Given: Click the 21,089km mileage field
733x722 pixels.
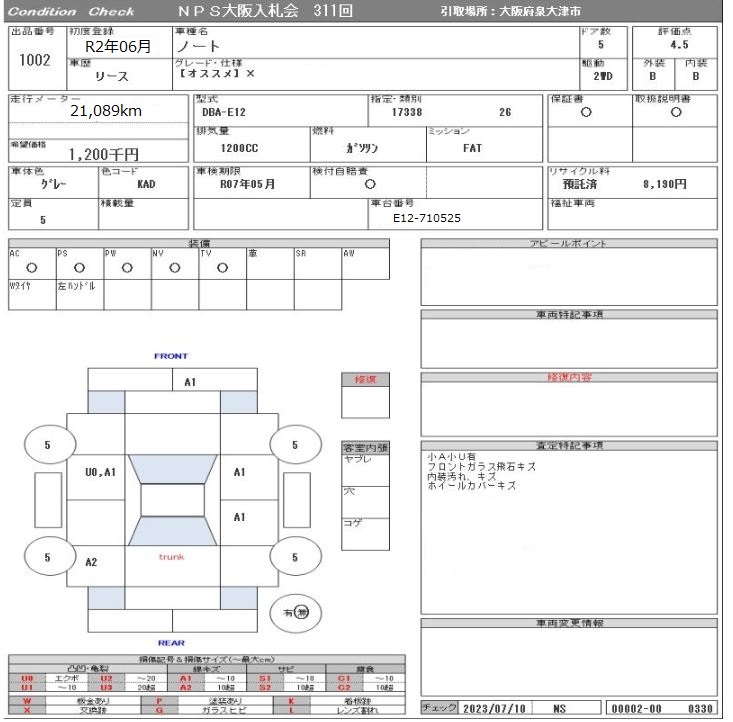Looking at the screenshot, I should 106,112.
